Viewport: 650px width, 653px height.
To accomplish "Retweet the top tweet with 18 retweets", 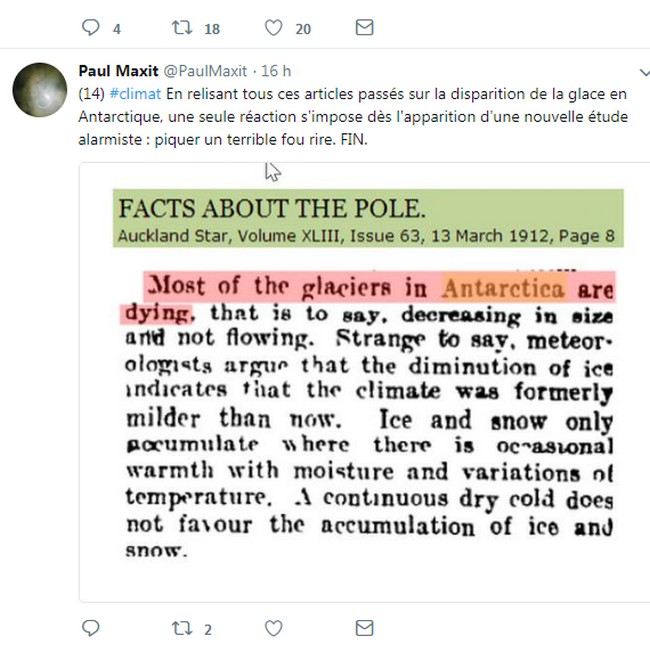I will (x=182, y=28).
